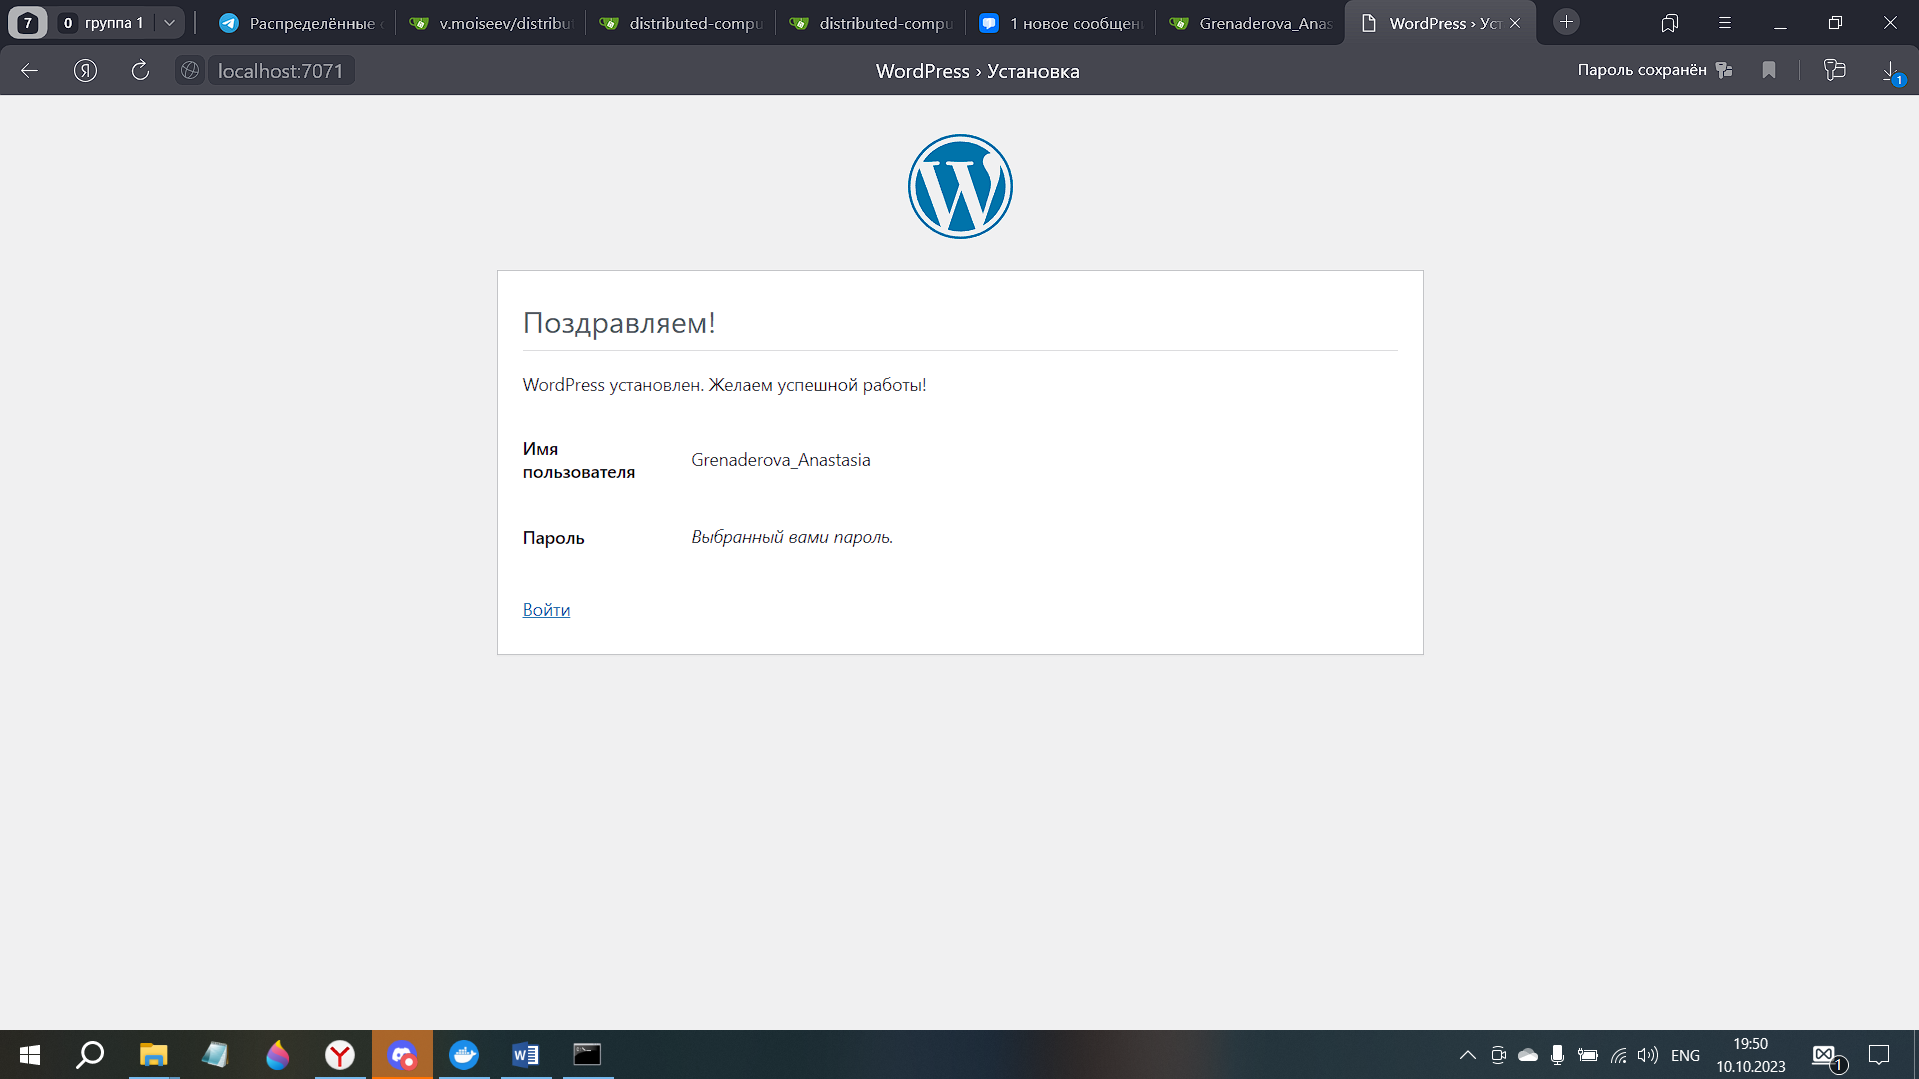Reload the page with the refresh icon
Screen dimensions: 1919x1079
(x=140, y=71)
